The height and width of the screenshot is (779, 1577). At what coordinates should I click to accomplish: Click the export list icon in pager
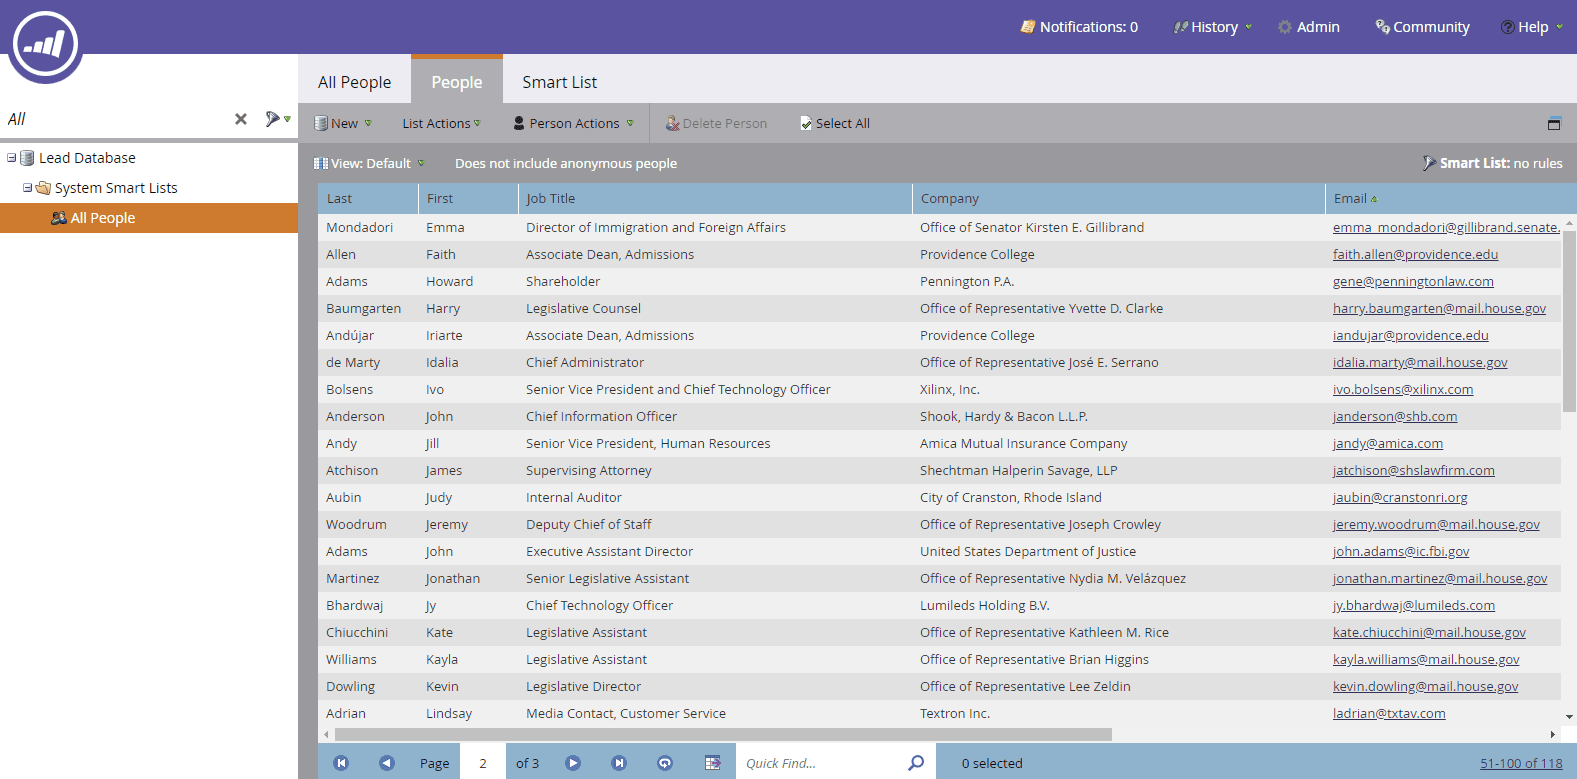point(712,763)
